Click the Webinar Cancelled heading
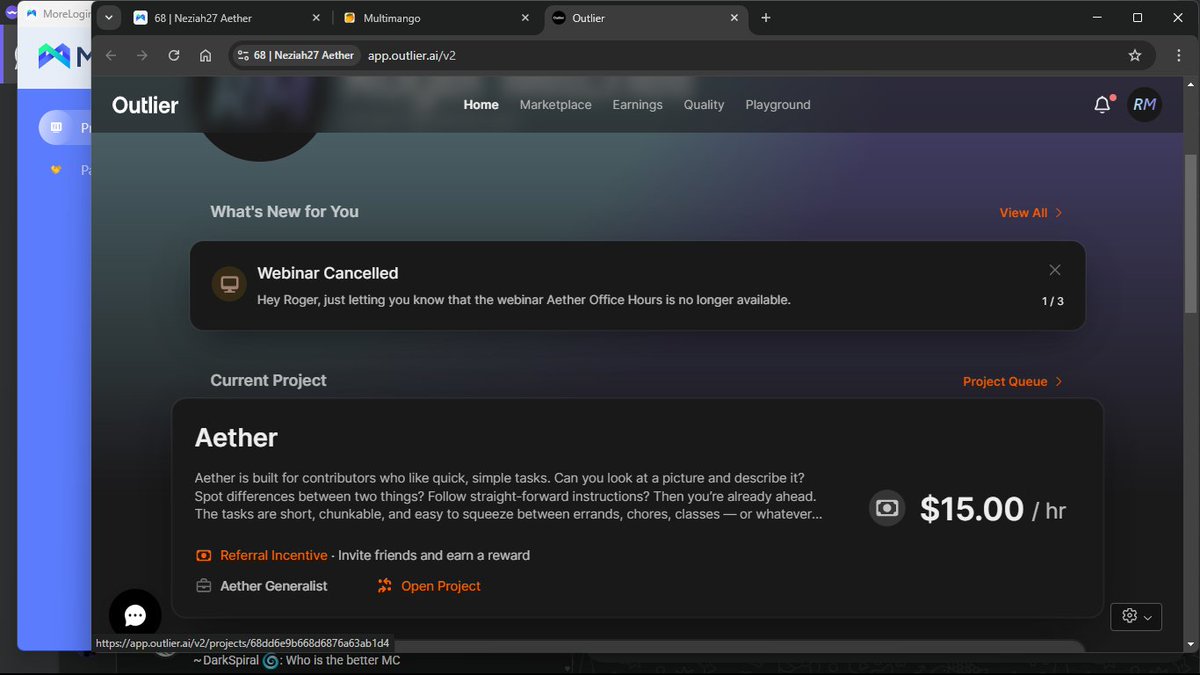Screen dimensions: 1200x675 click(x=328, y=273)
